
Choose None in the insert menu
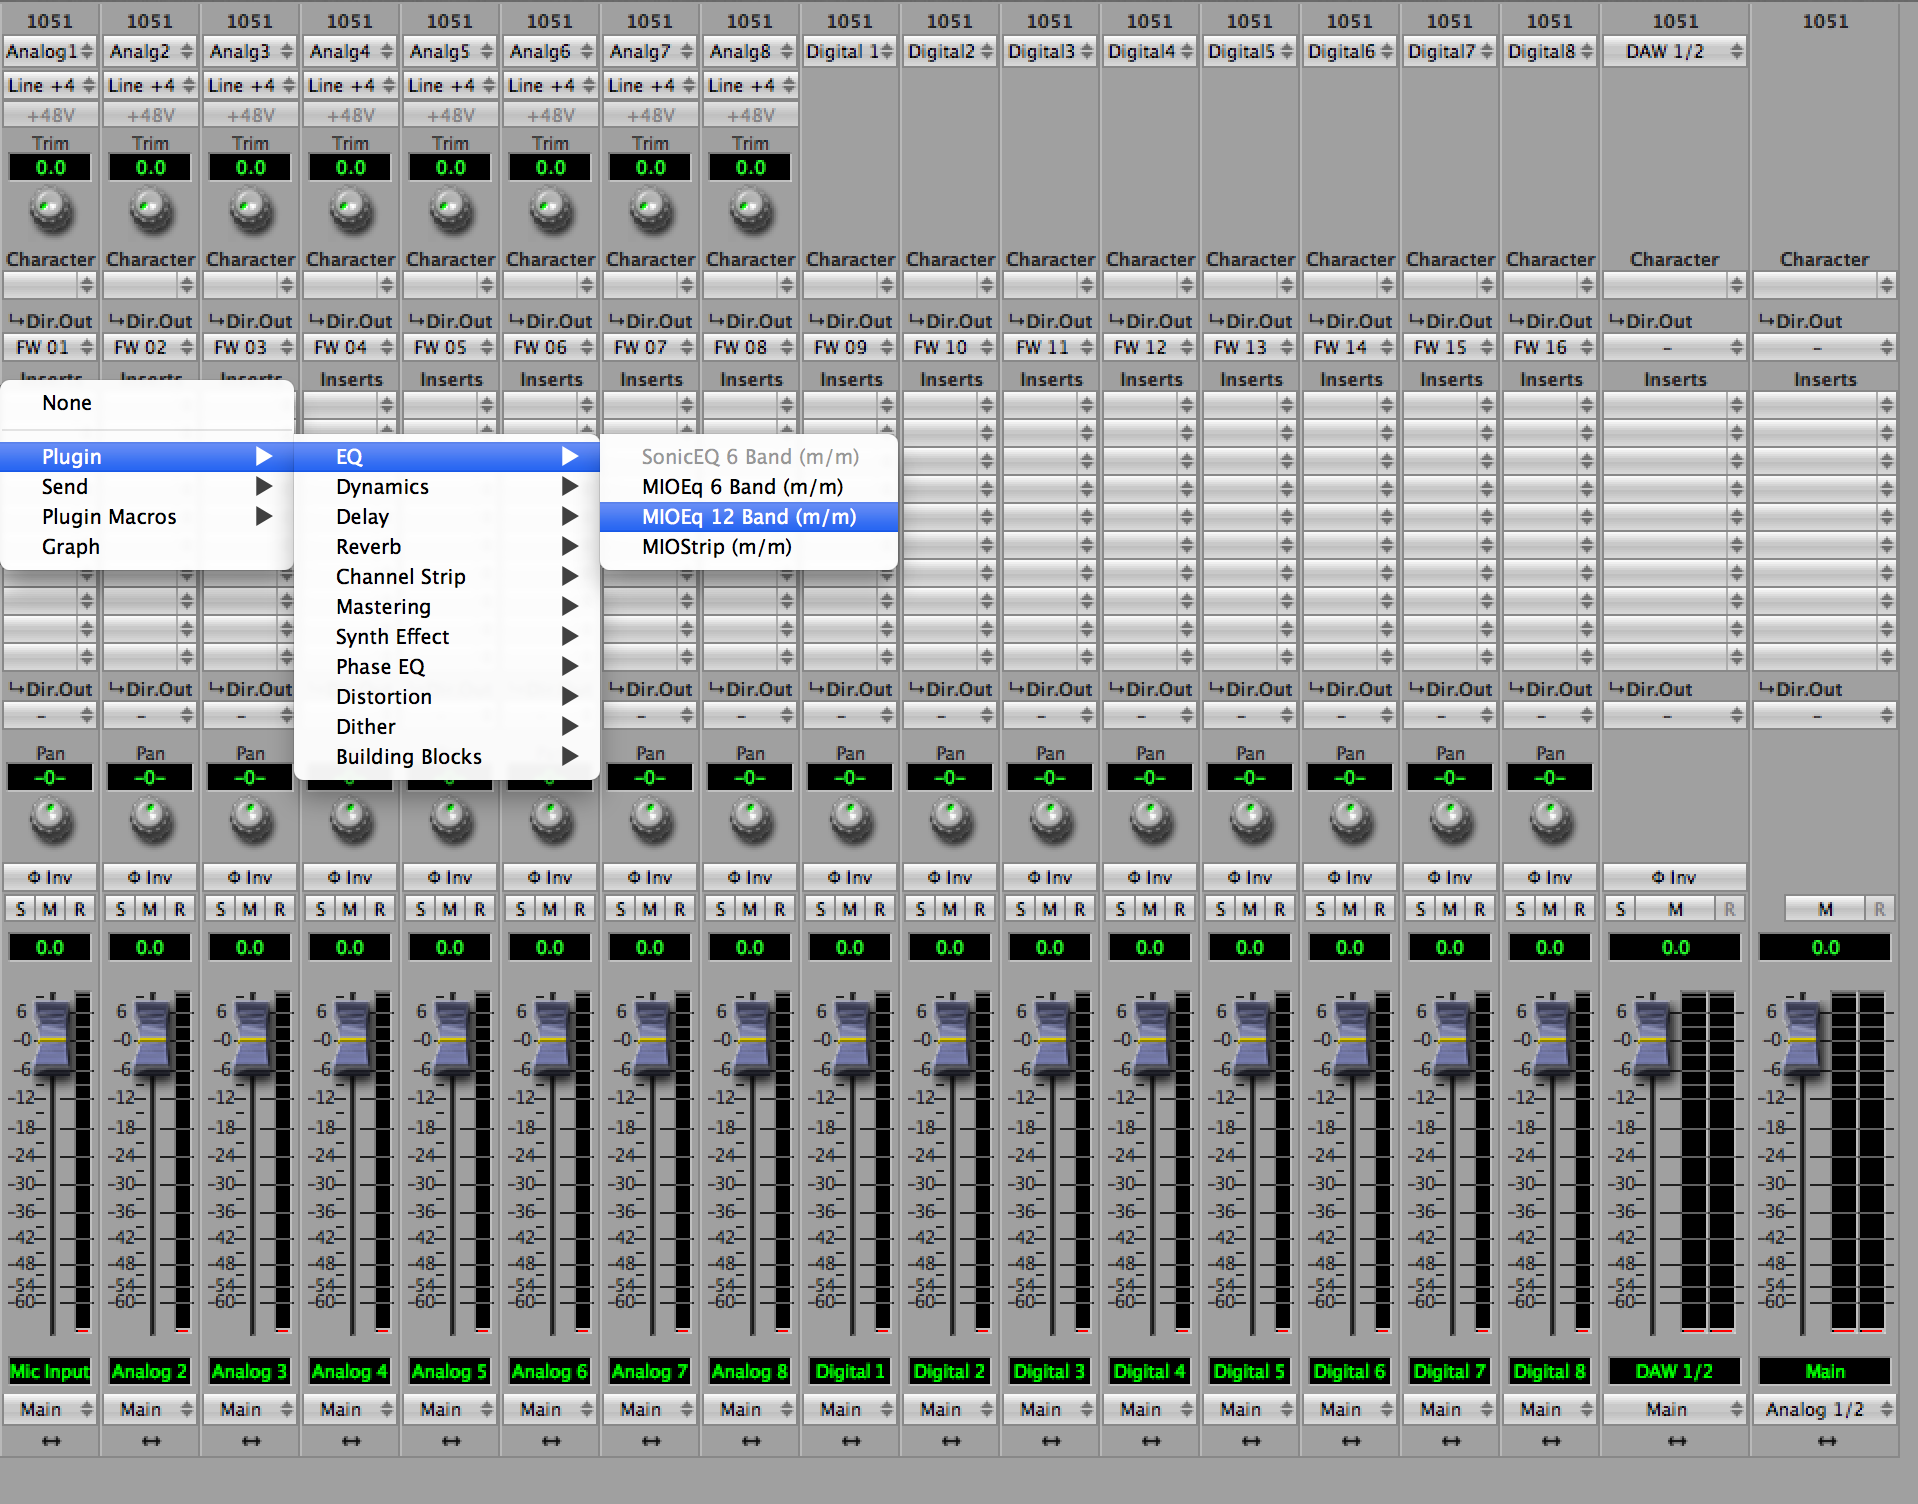point(147,403)
